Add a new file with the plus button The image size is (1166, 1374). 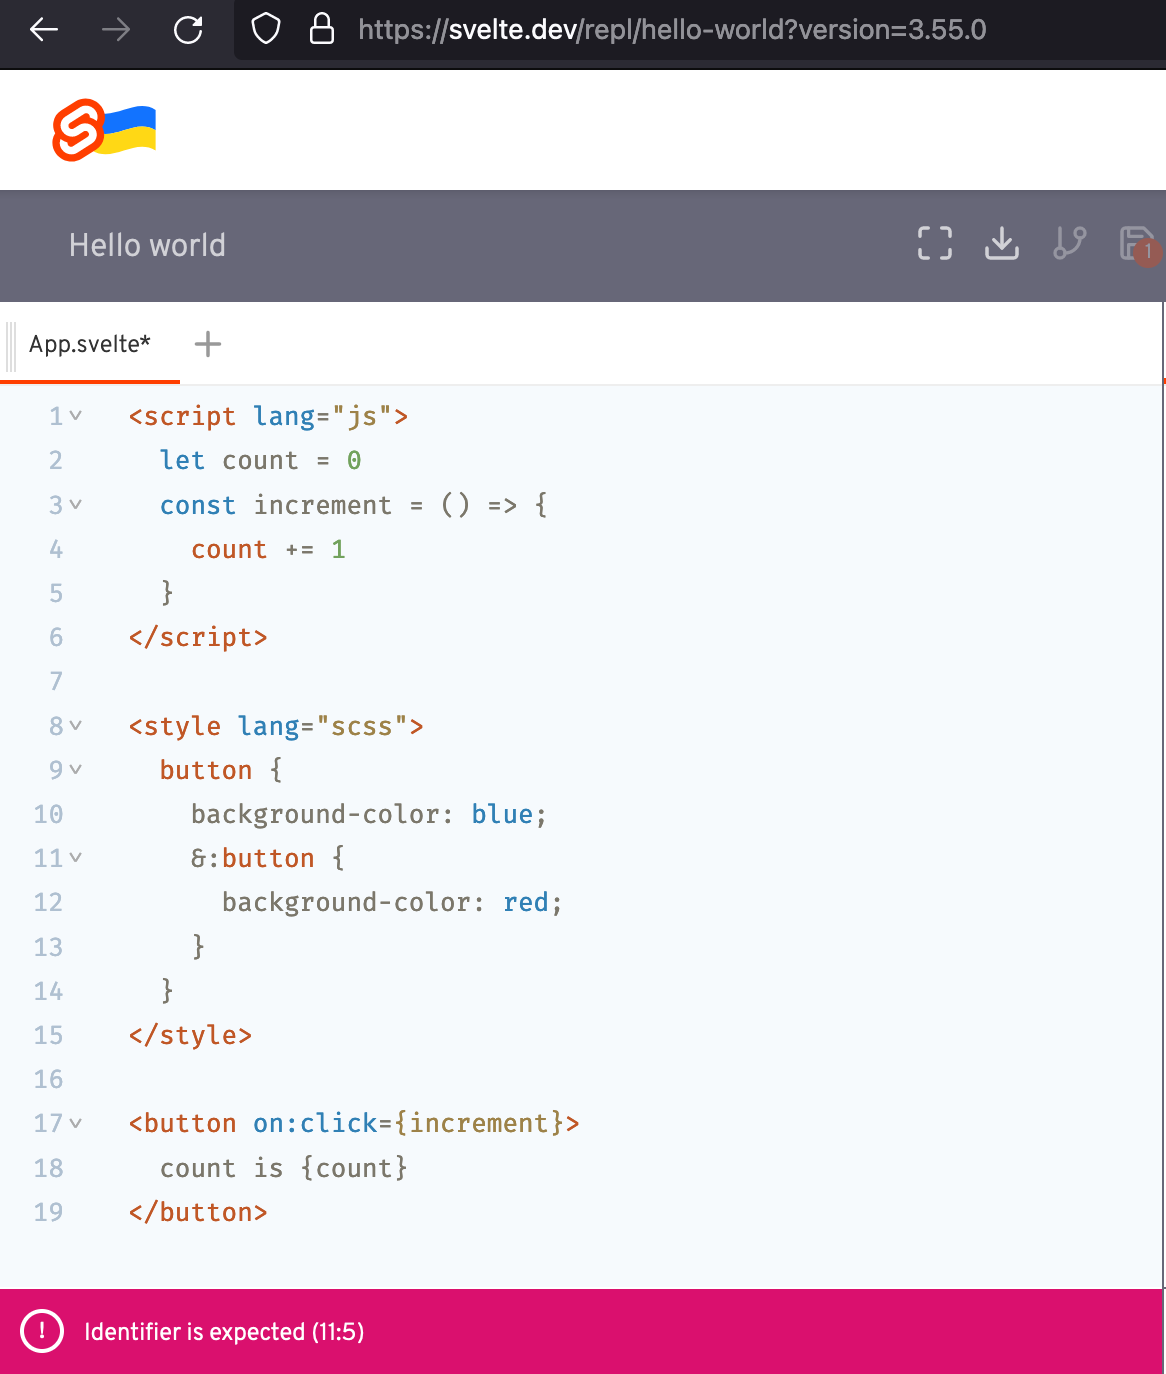click(x=208, y=343)
